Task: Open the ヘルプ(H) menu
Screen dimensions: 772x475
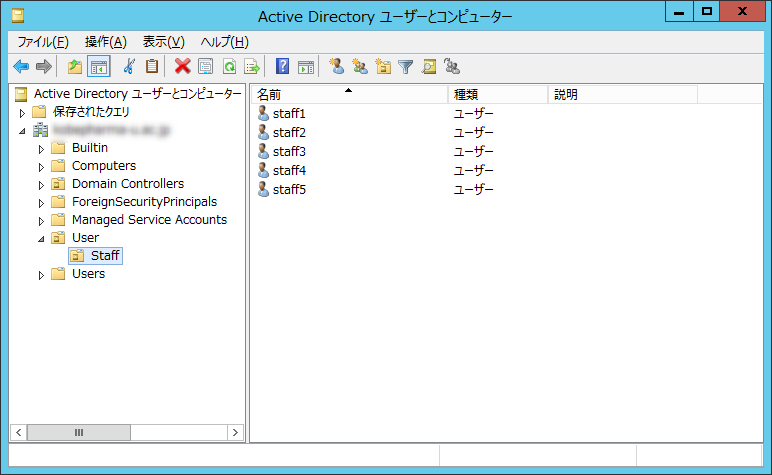Action: tap(225, 42)
